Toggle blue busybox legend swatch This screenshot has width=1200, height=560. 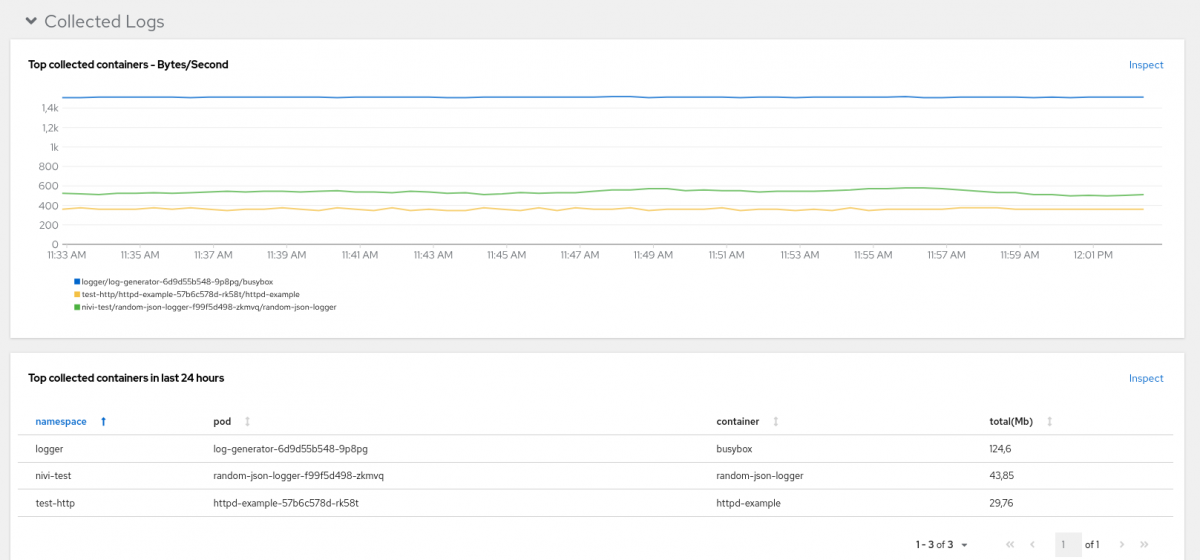77,282
